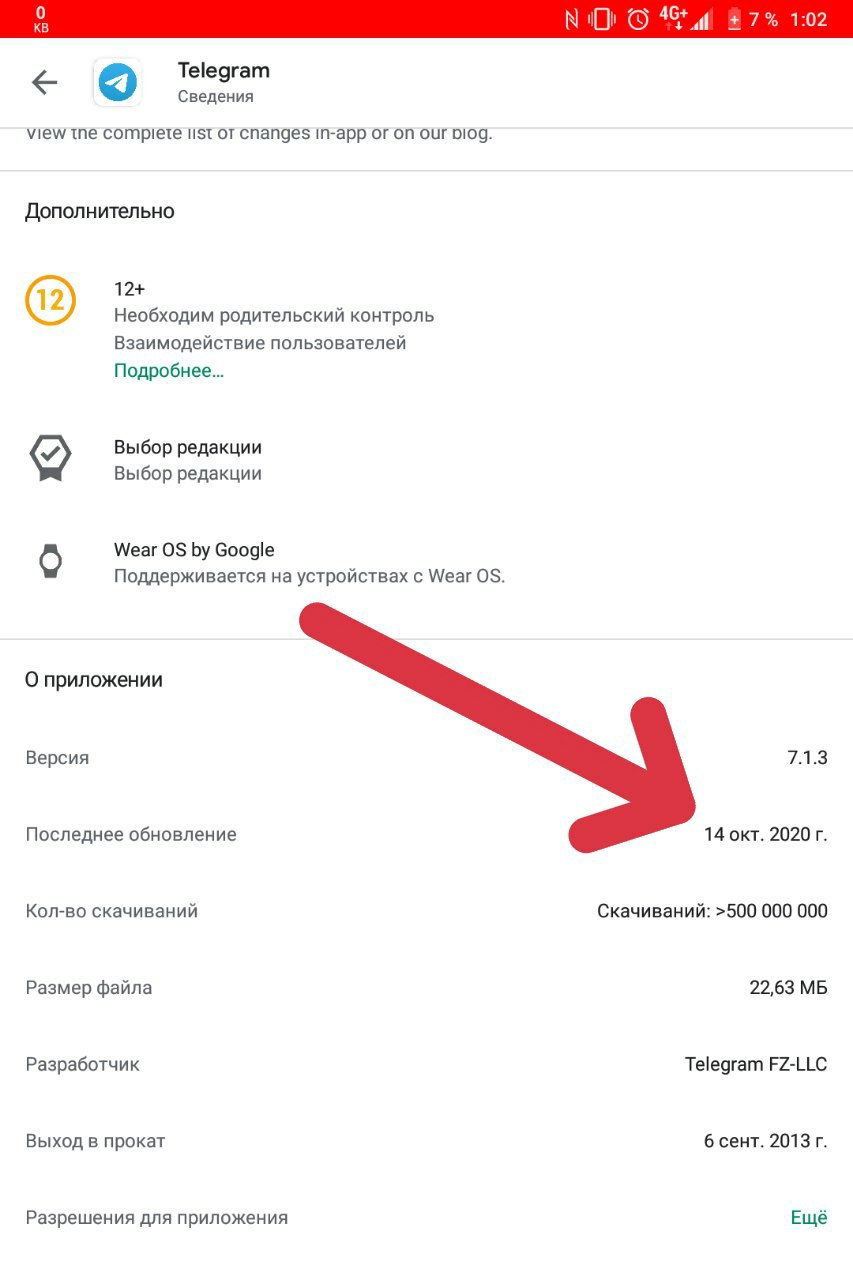Tap the 12+ age rating badge
This screenshot has width=853, height=1280.
(50, 300)
